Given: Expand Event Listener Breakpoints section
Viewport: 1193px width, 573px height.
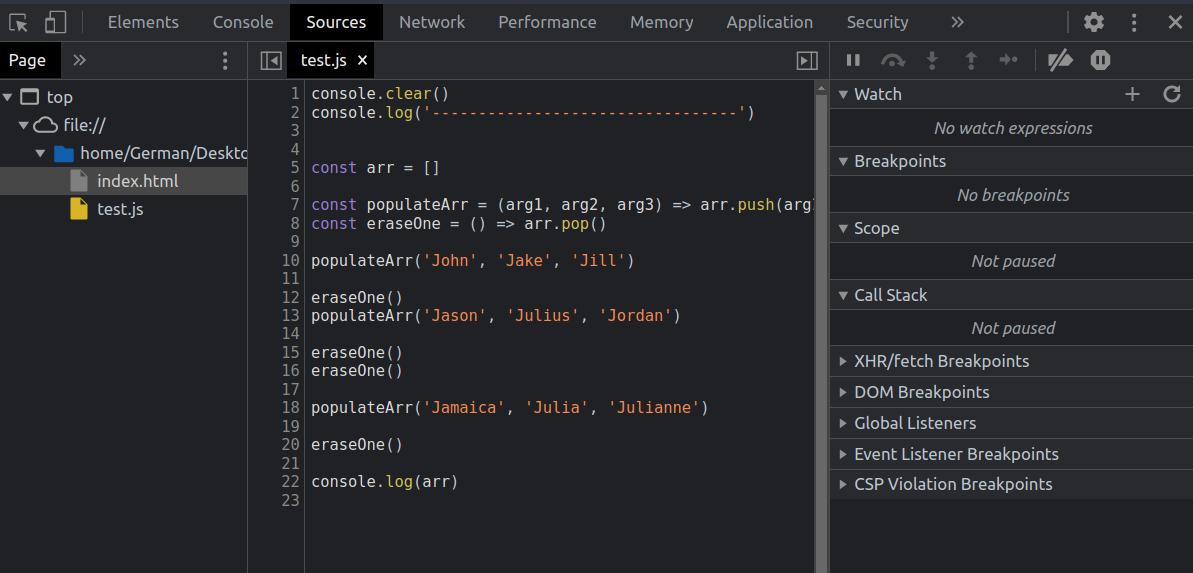Looking at the screenshot, I should 955,454.
